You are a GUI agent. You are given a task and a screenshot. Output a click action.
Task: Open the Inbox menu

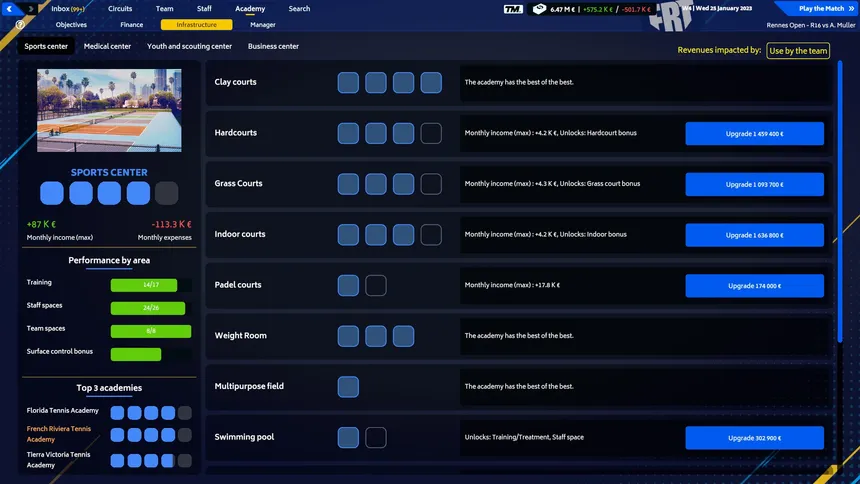click(67, 9)
